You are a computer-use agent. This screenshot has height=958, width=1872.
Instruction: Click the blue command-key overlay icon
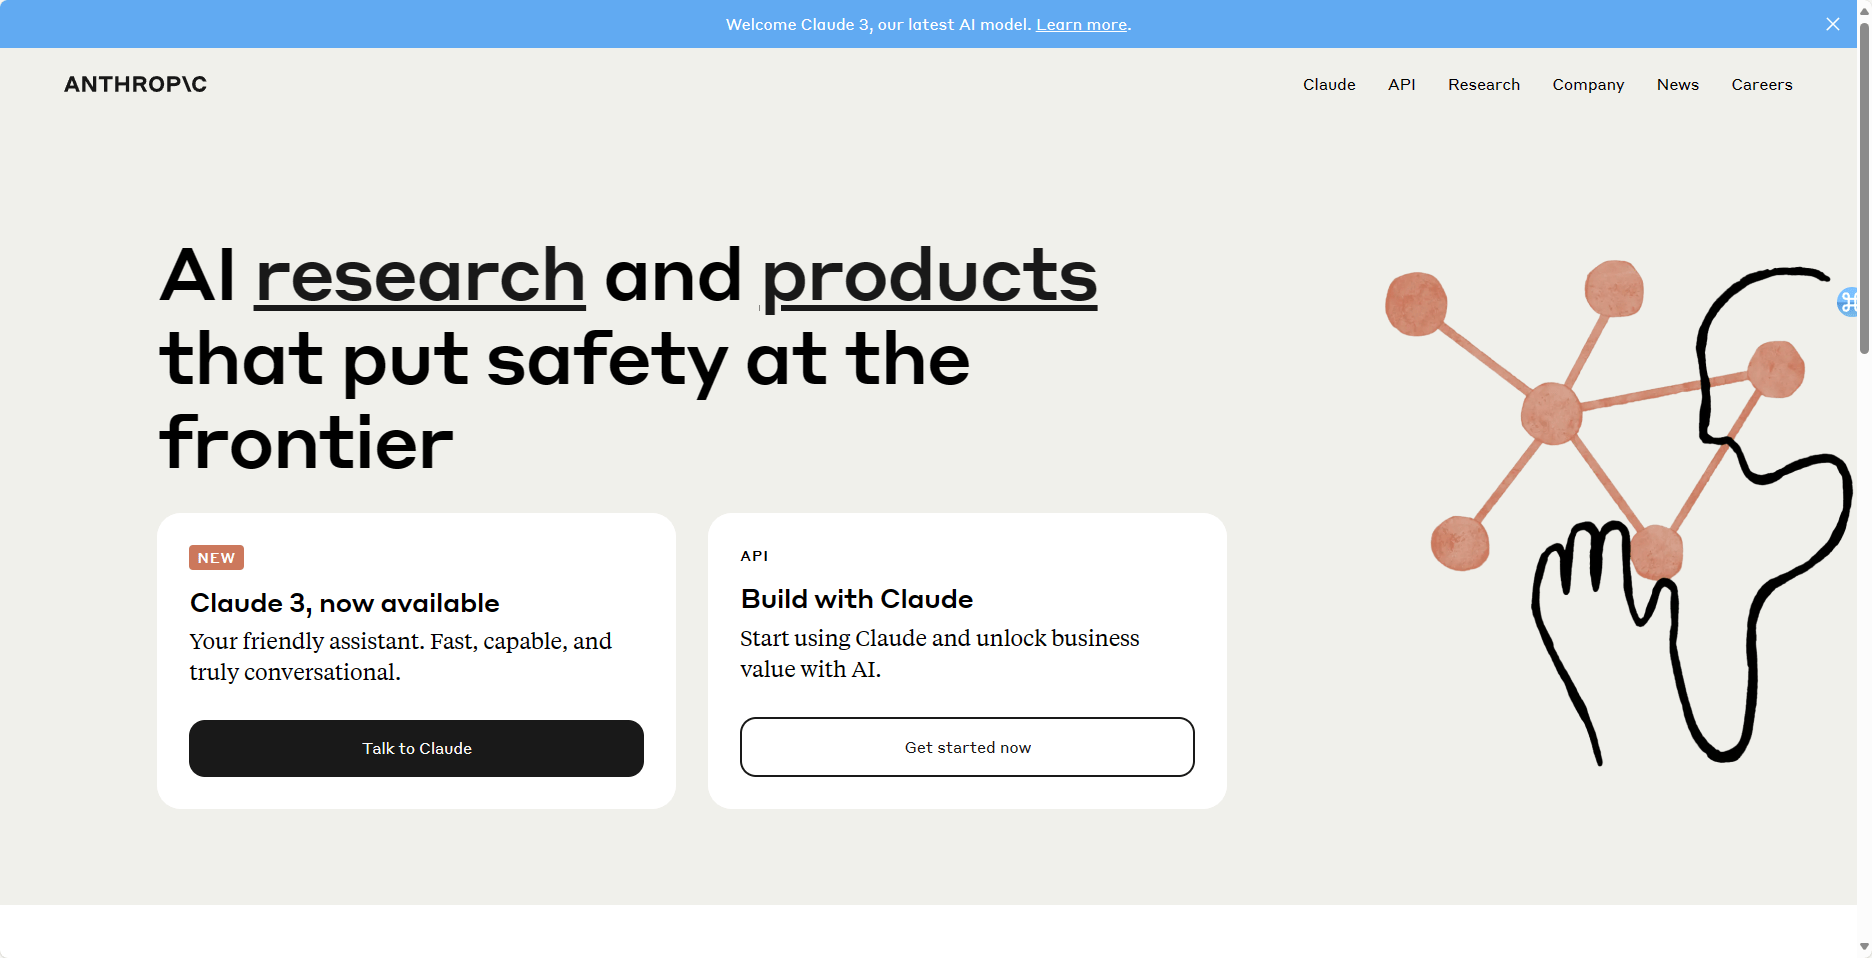[1848, 303]
